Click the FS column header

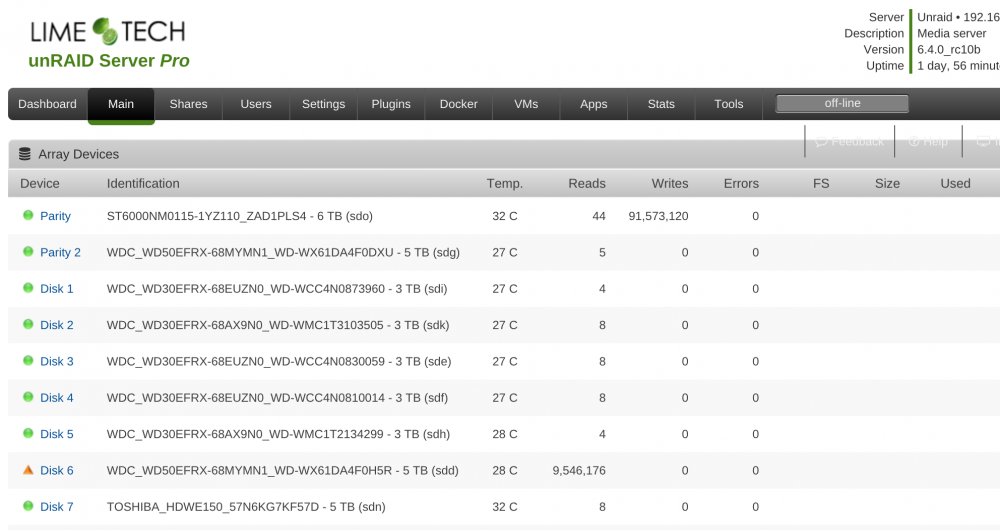pyautogui.click(x=821, y=184)
